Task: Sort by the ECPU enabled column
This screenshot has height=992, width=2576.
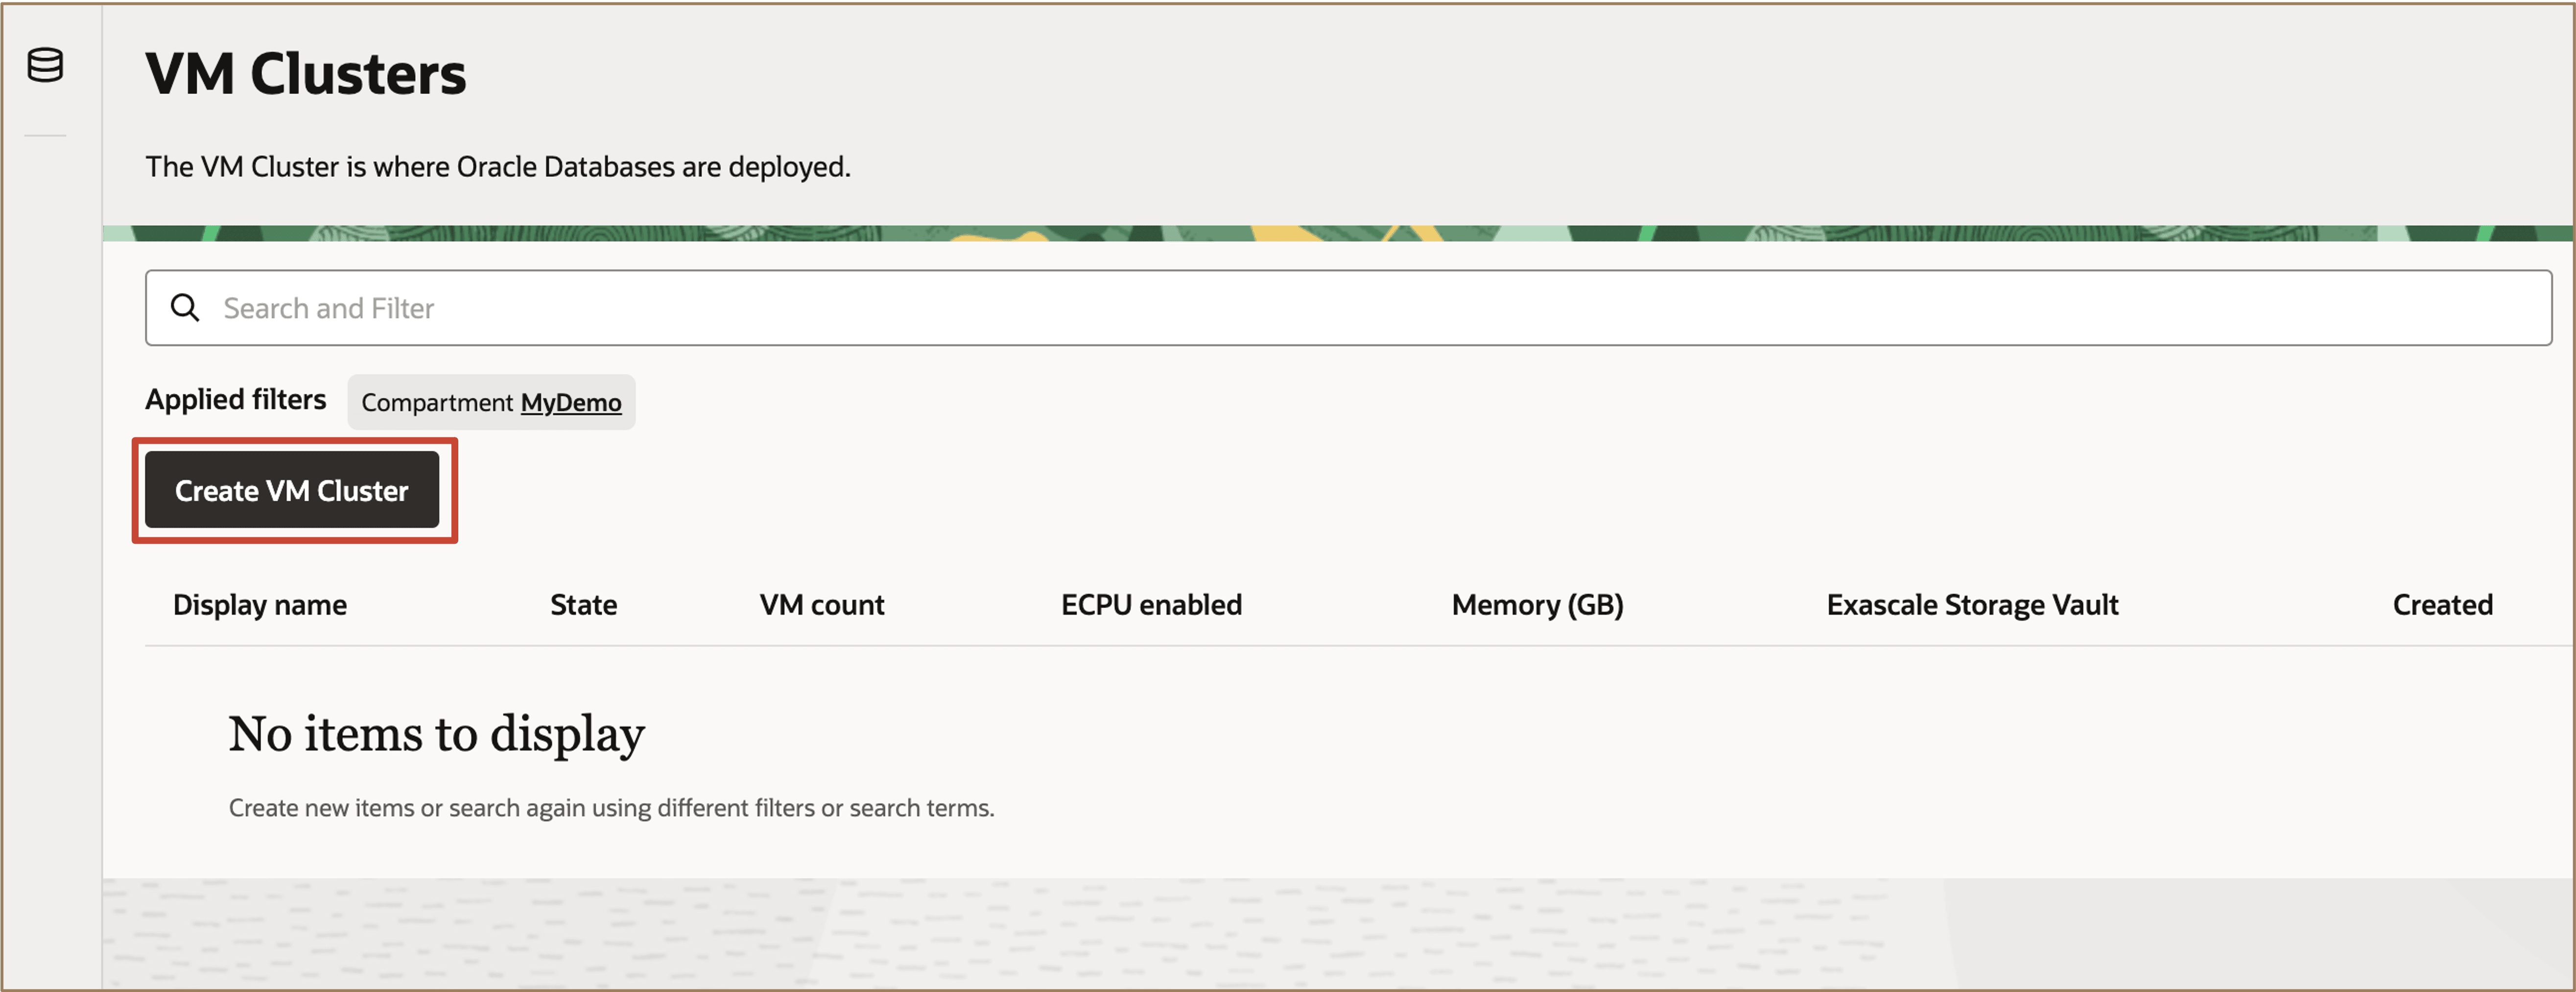Action: point(1151,604)
